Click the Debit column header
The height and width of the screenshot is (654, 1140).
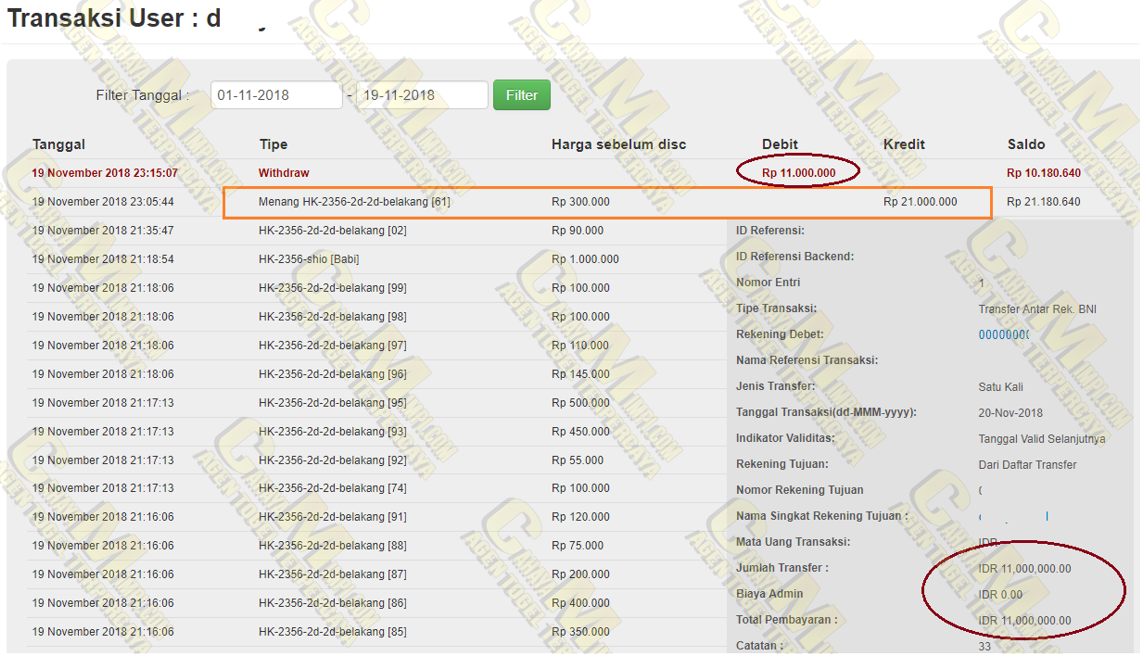(780, 144)
